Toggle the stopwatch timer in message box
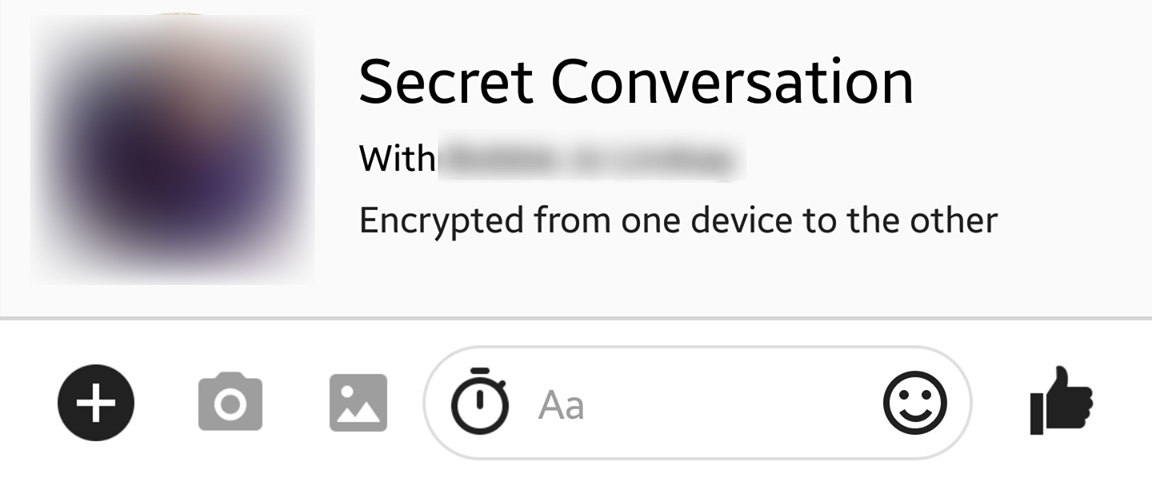This screenshot has width=1152, height=486. point(479,402)
